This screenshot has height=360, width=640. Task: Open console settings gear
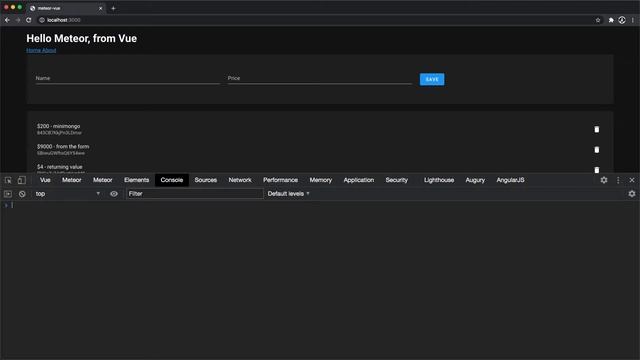(x=632, y=194)
